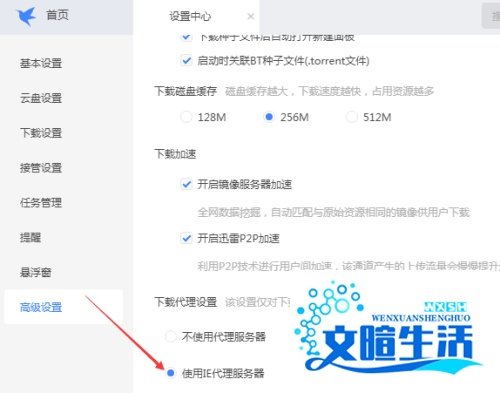Click the 下载磁盘缓存 section heading
The width and height of the screenshot is (500, 393).
click(185, 91)
